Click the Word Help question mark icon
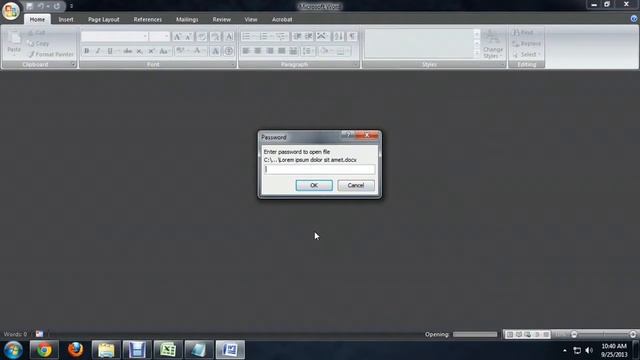Screen dimensions: 640x360 click(x=634, y=19)
